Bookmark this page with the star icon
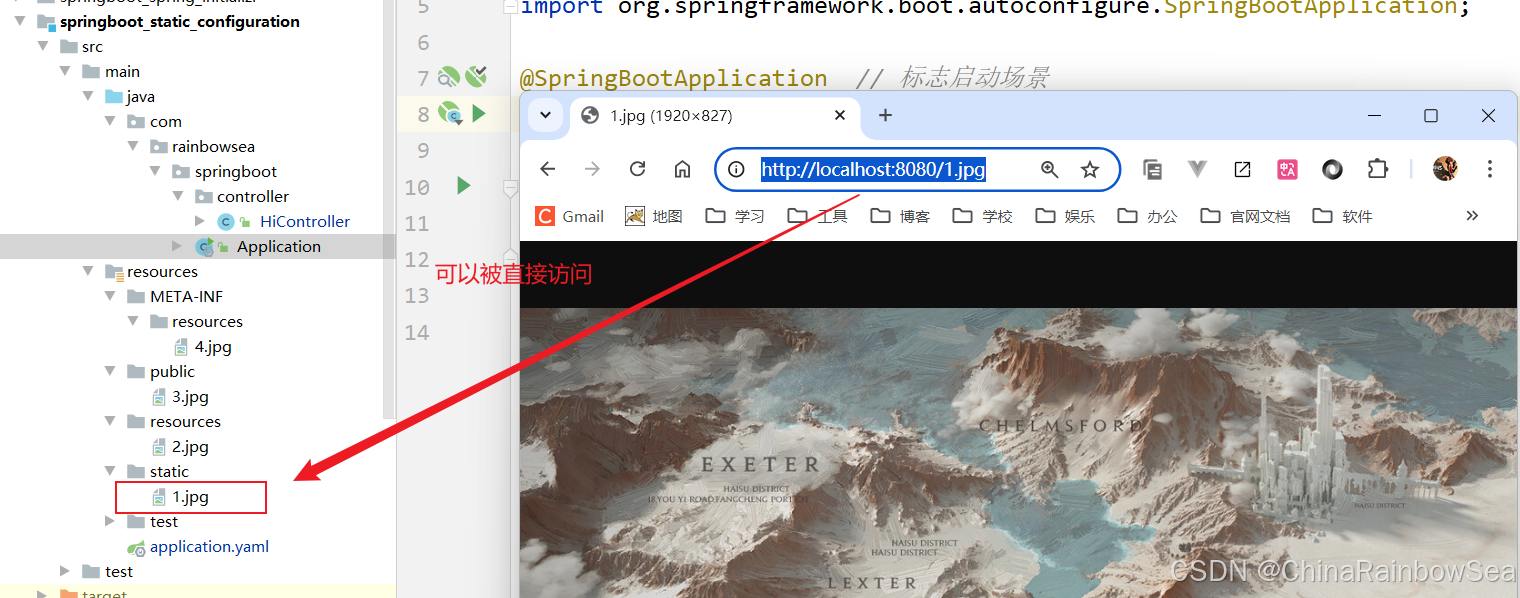Screen dimensions: 1520x598 click(x=1090, y=170)
